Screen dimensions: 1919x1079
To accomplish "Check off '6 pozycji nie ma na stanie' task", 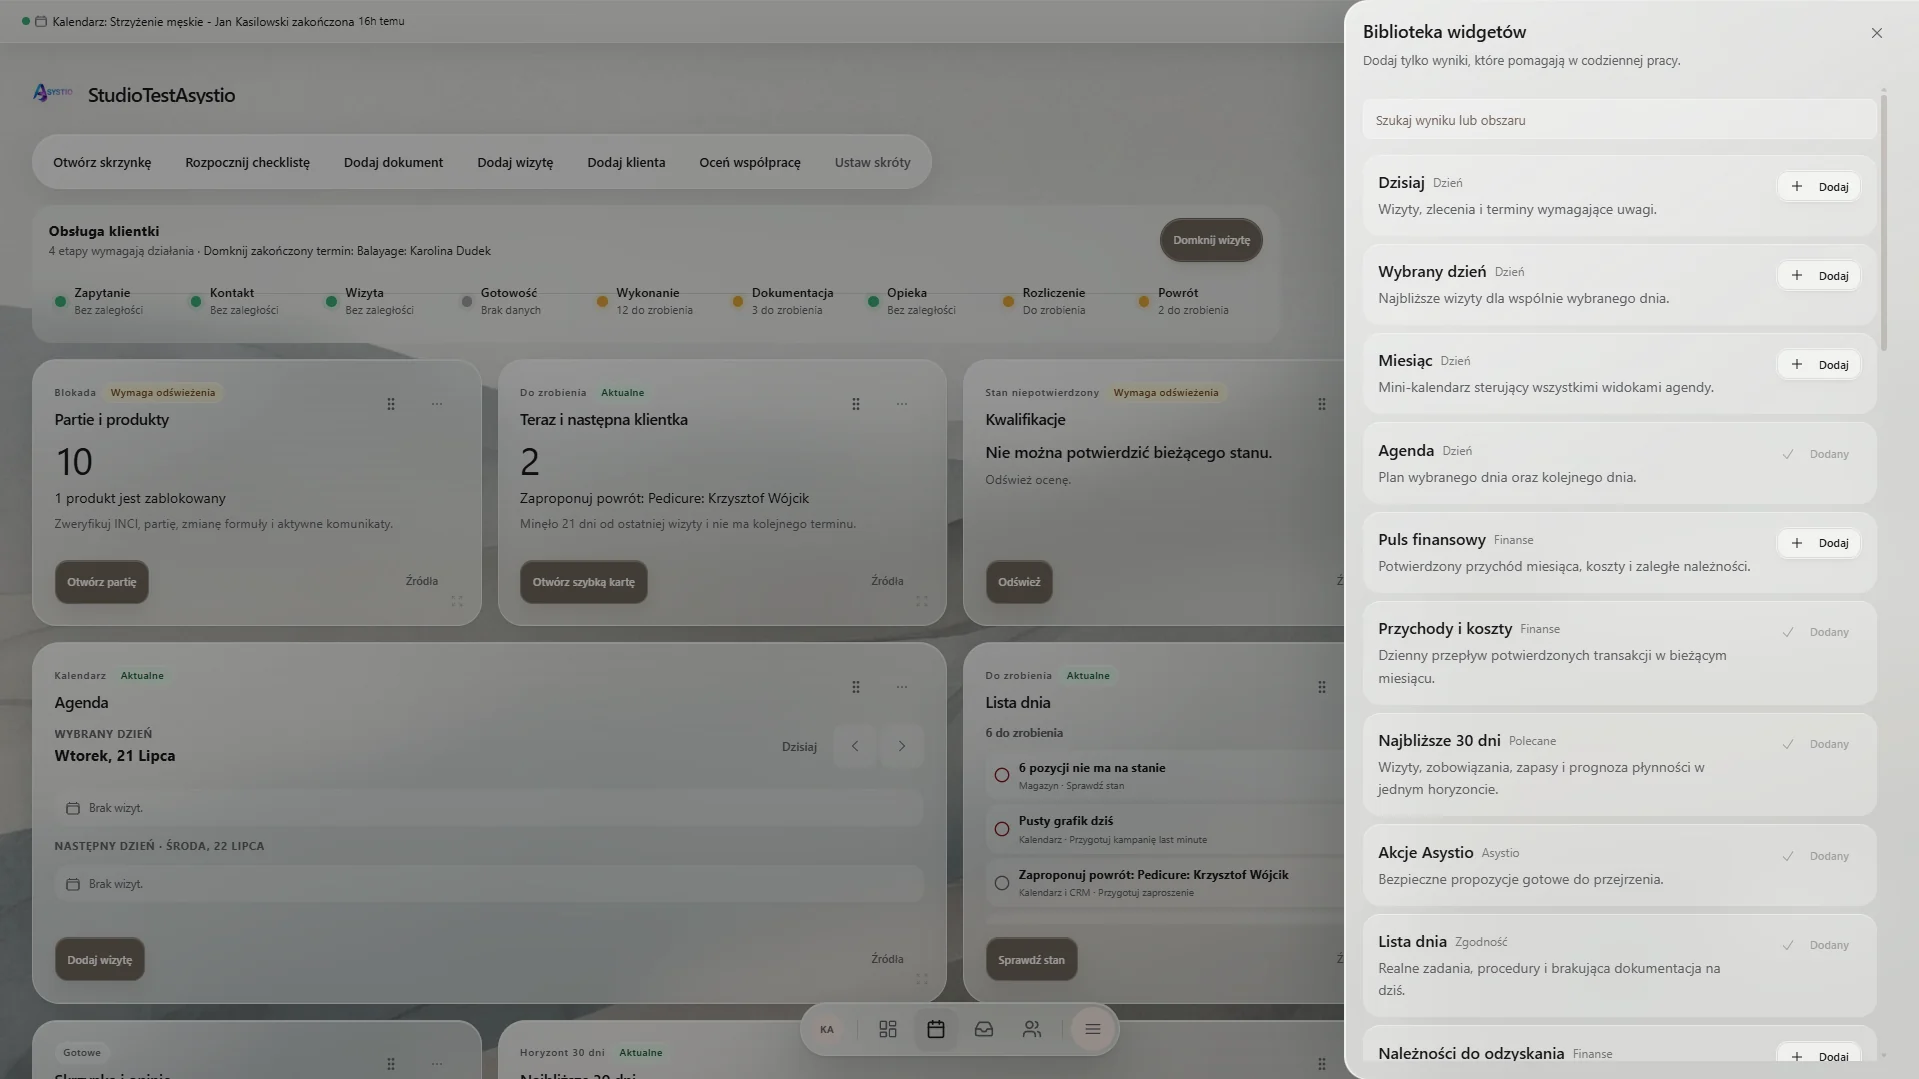I will point(1001,775).
